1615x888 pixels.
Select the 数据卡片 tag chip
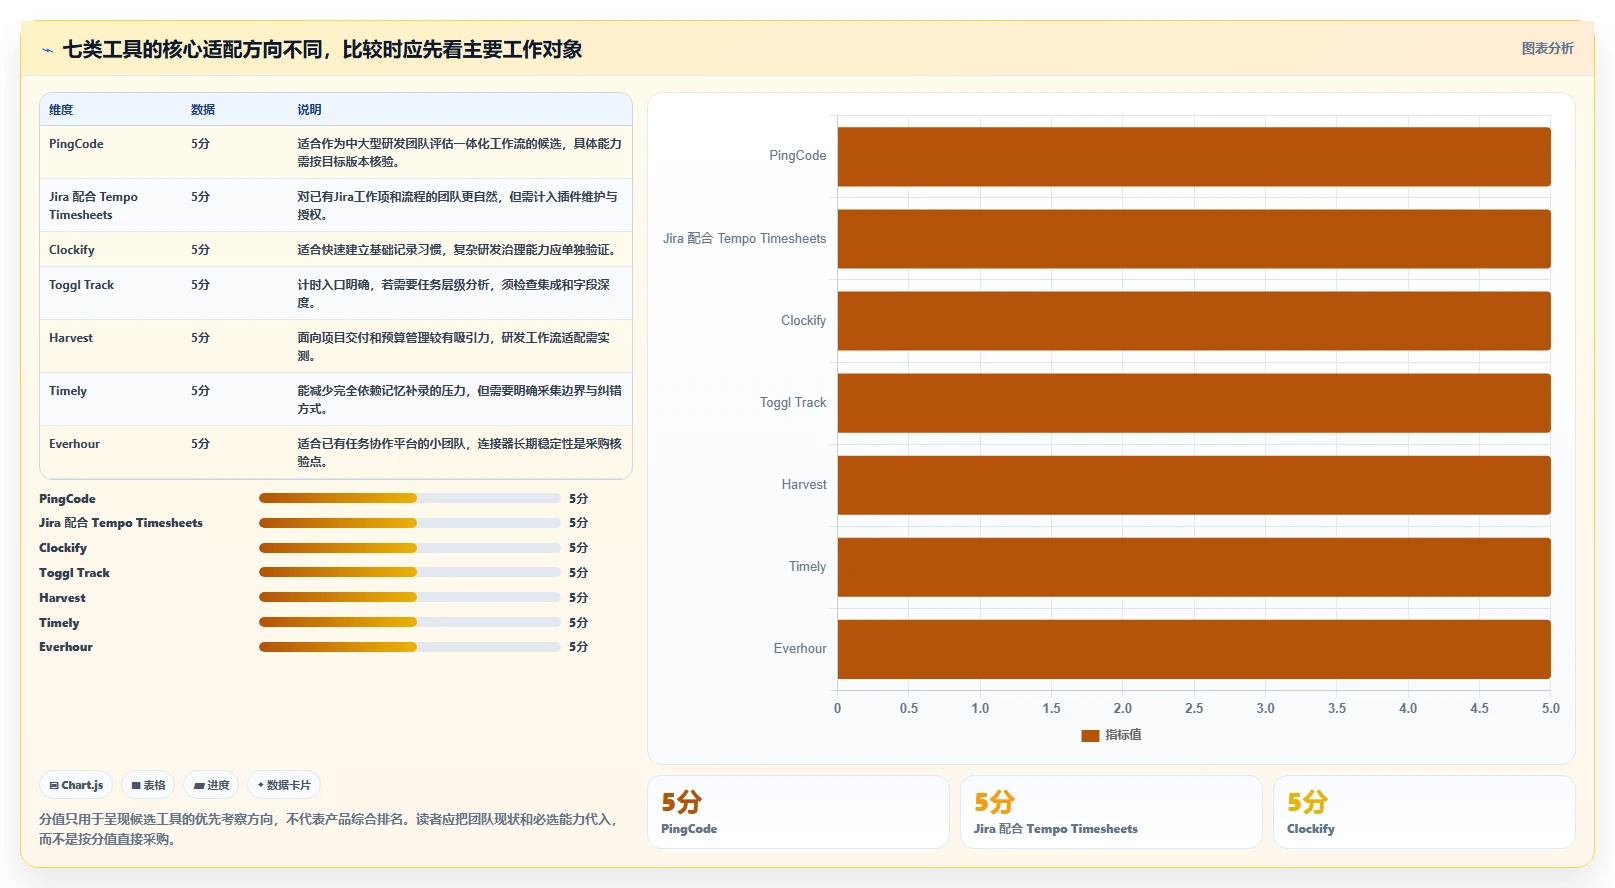pos(284,785)
